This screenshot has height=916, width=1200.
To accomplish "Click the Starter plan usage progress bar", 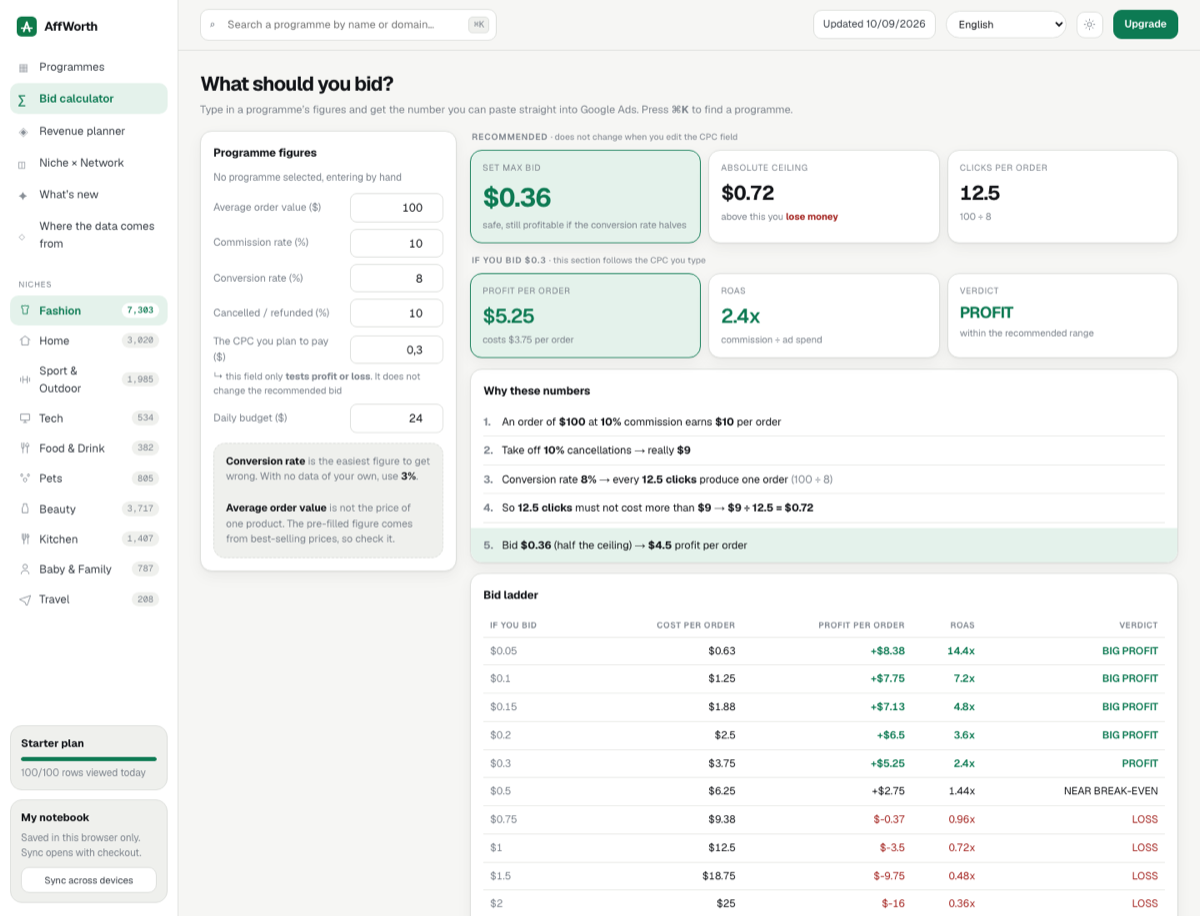I will point(89,759).
